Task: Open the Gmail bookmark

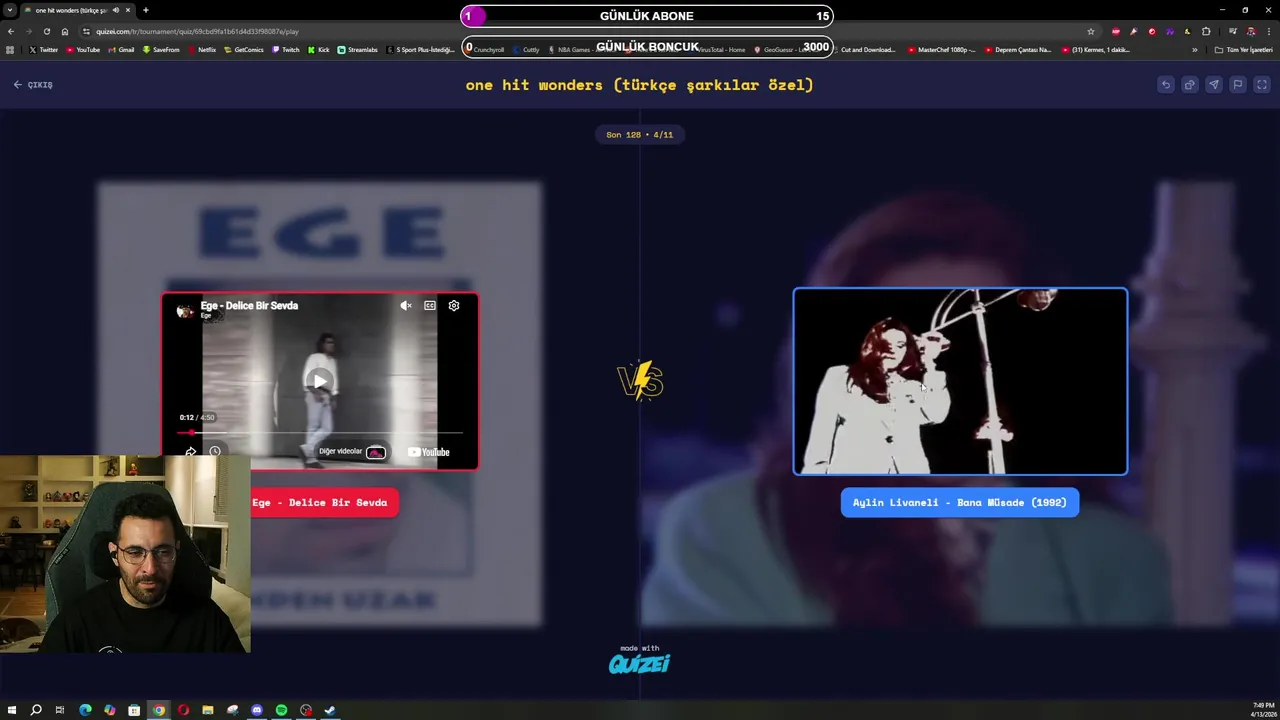Action: (x=121, y=49)
